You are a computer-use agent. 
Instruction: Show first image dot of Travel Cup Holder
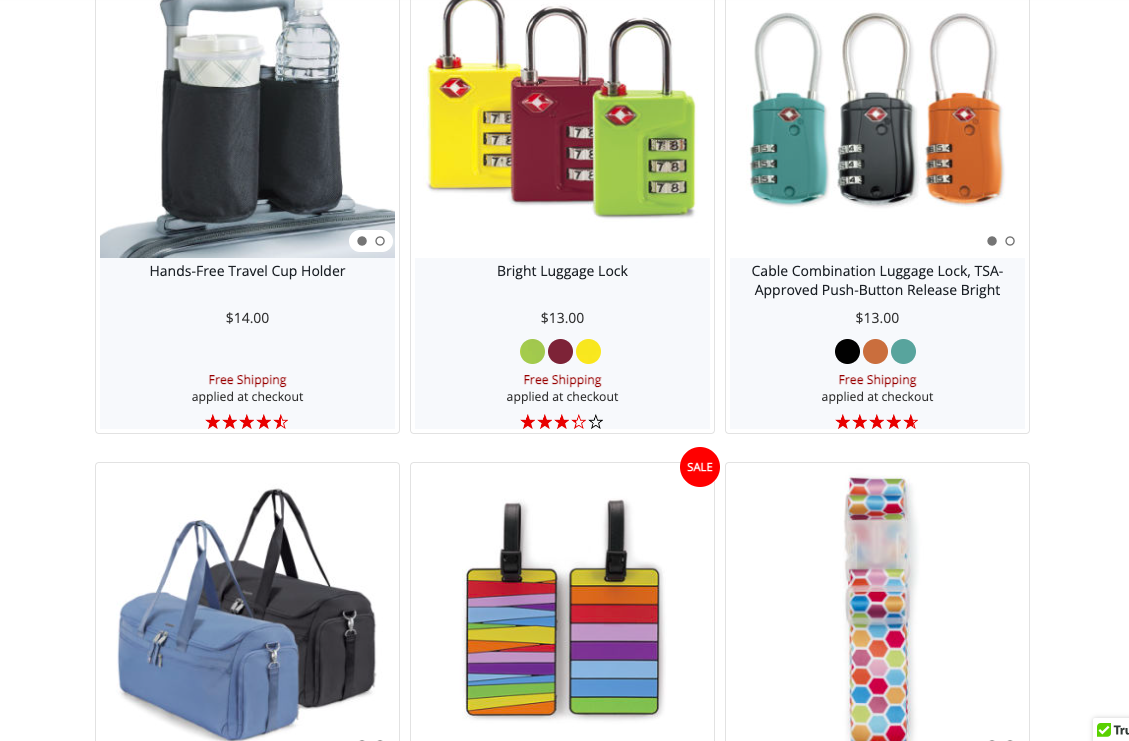(x=362, y=241)
